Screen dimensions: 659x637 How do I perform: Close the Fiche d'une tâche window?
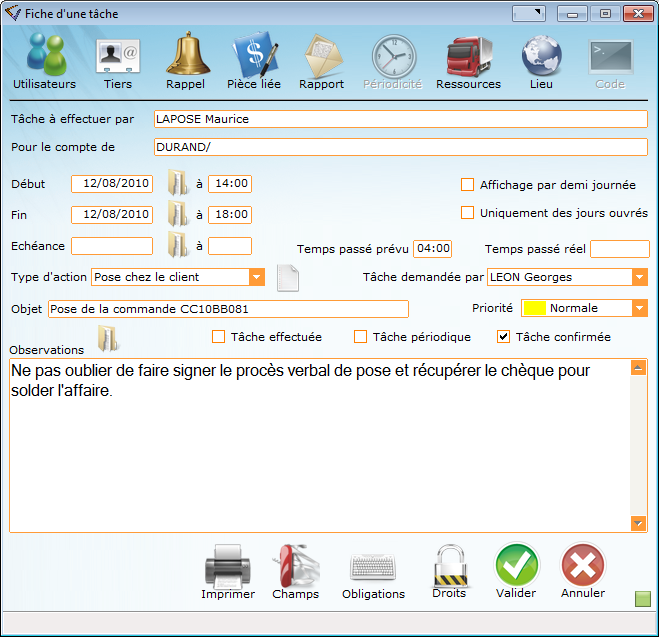click(x=638, y=13)
